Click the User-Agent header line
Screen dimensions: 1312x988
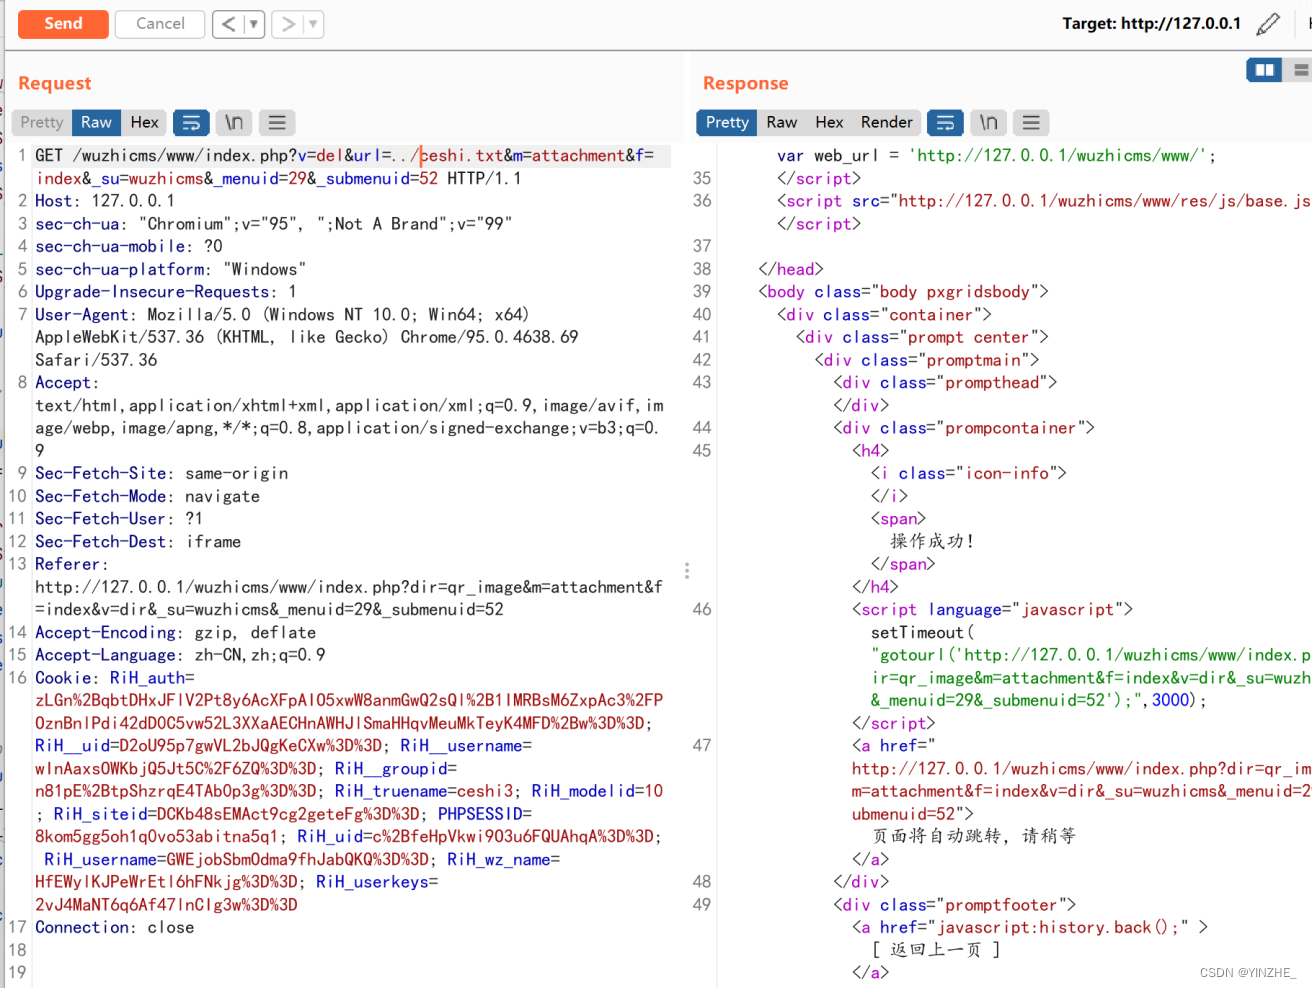tap(306, 337)
